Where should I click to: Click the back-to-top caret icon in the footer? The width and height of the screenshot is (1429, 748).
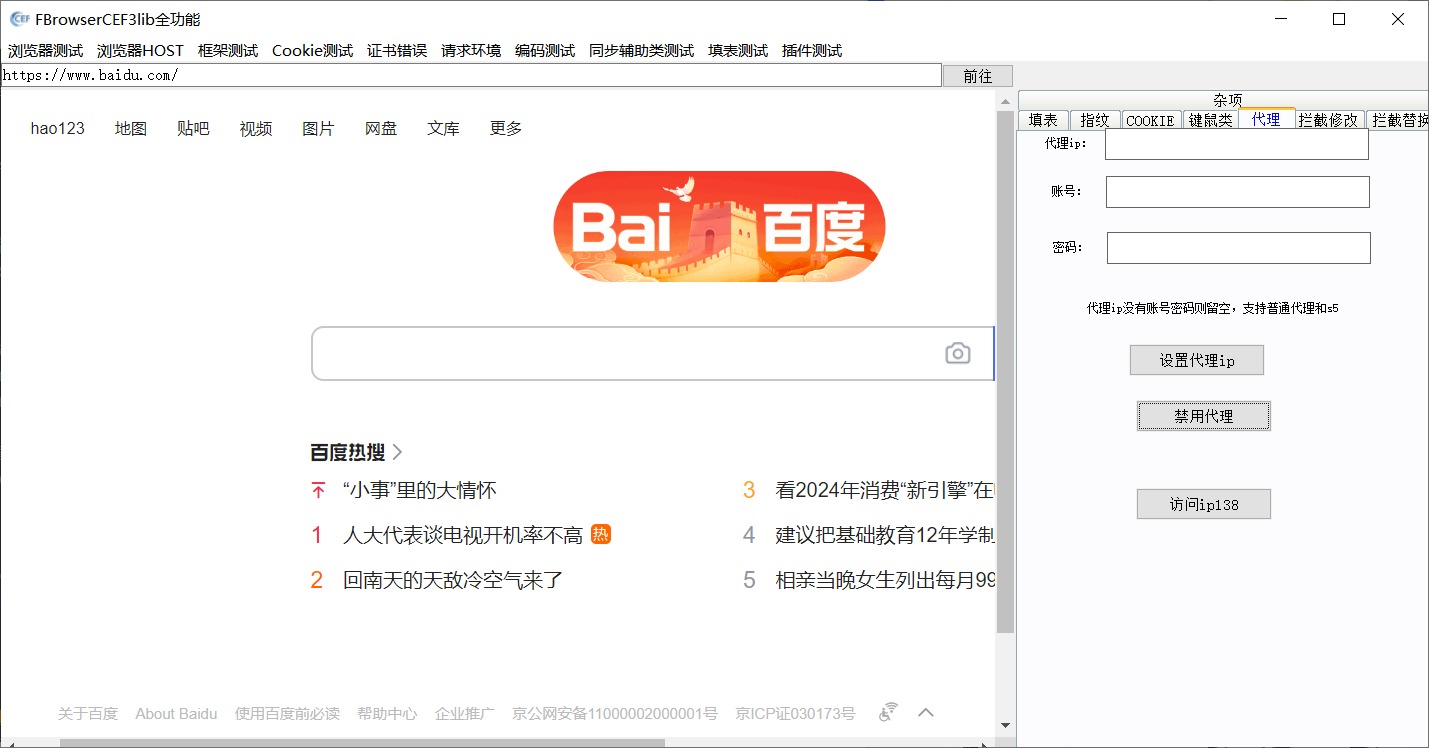tap(926, 713)
